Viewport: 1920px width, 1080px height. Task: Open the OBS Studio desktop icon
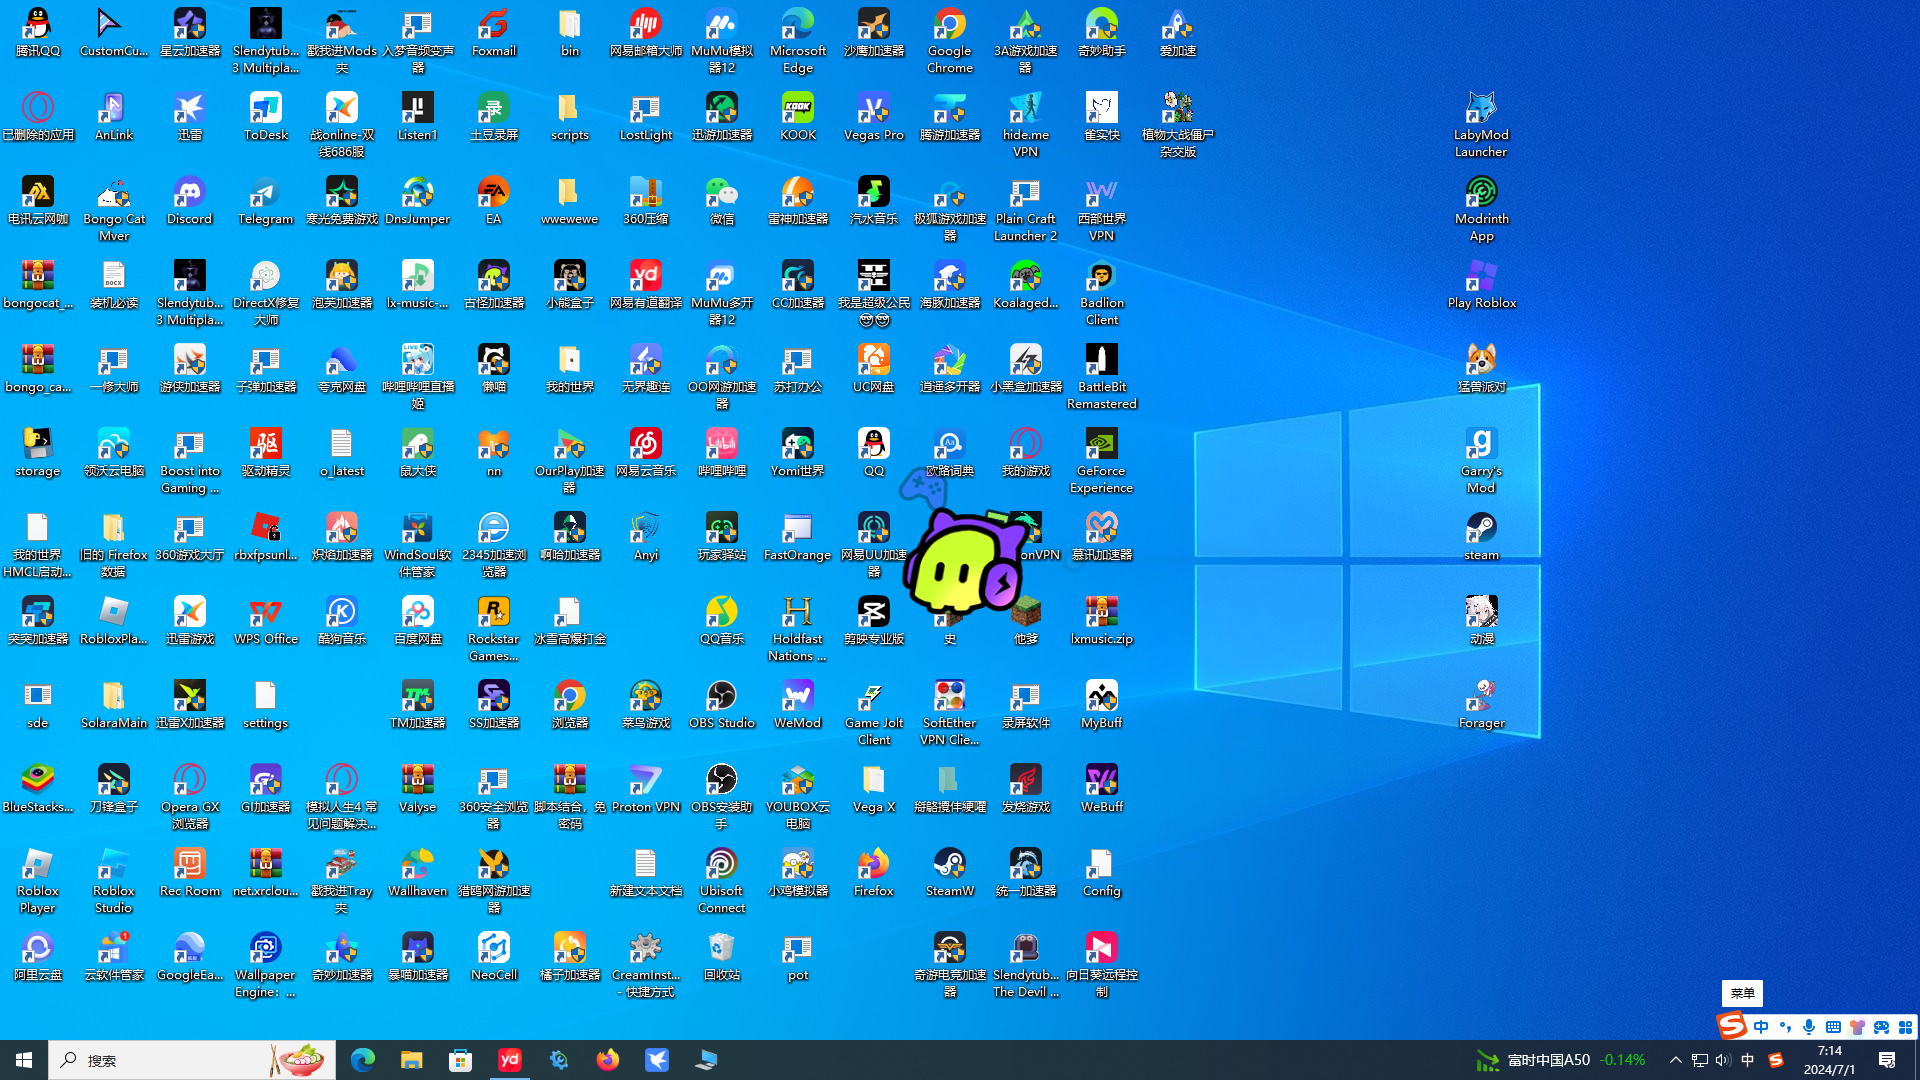point(721,705)
